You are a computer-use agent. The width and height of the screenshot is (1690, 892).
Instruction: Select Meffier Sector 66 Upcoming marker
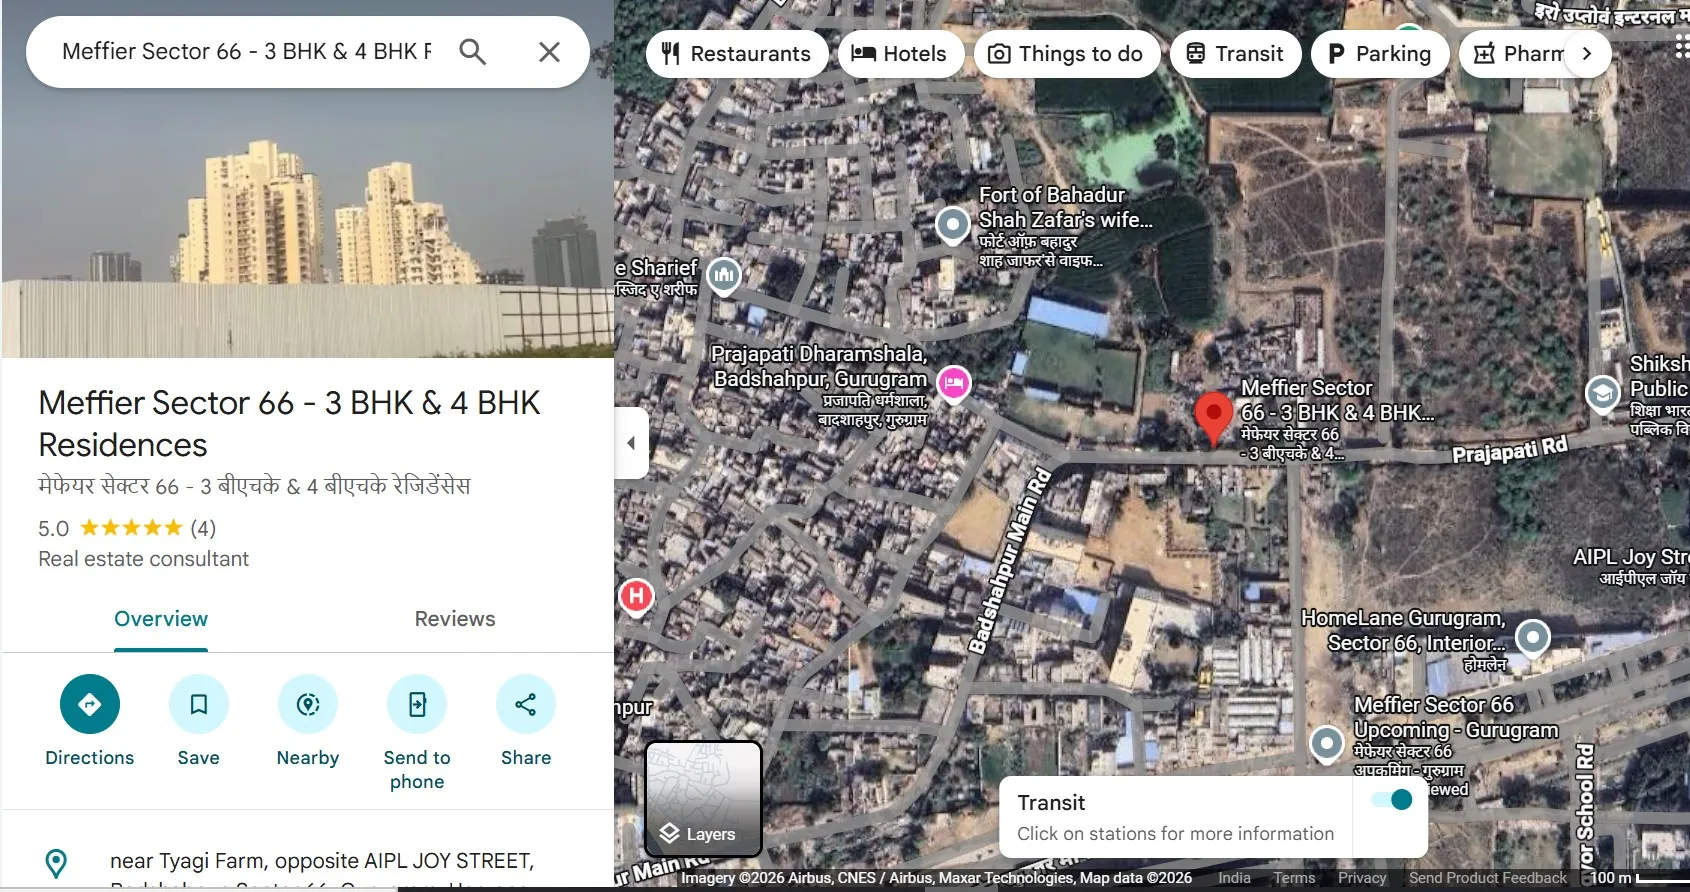(1327, 744)
